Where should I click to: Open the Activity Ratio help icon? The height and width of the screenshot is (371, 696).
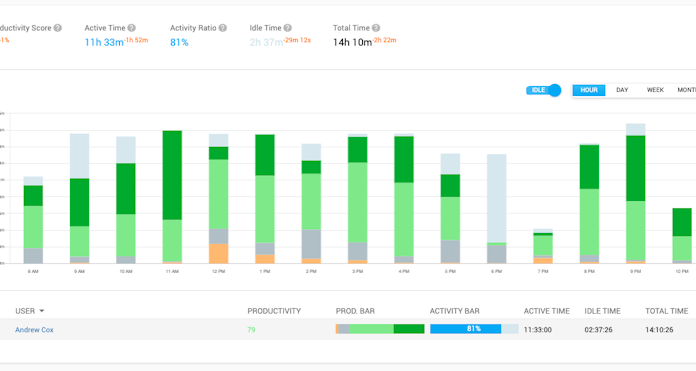click(x=222, y=28)
